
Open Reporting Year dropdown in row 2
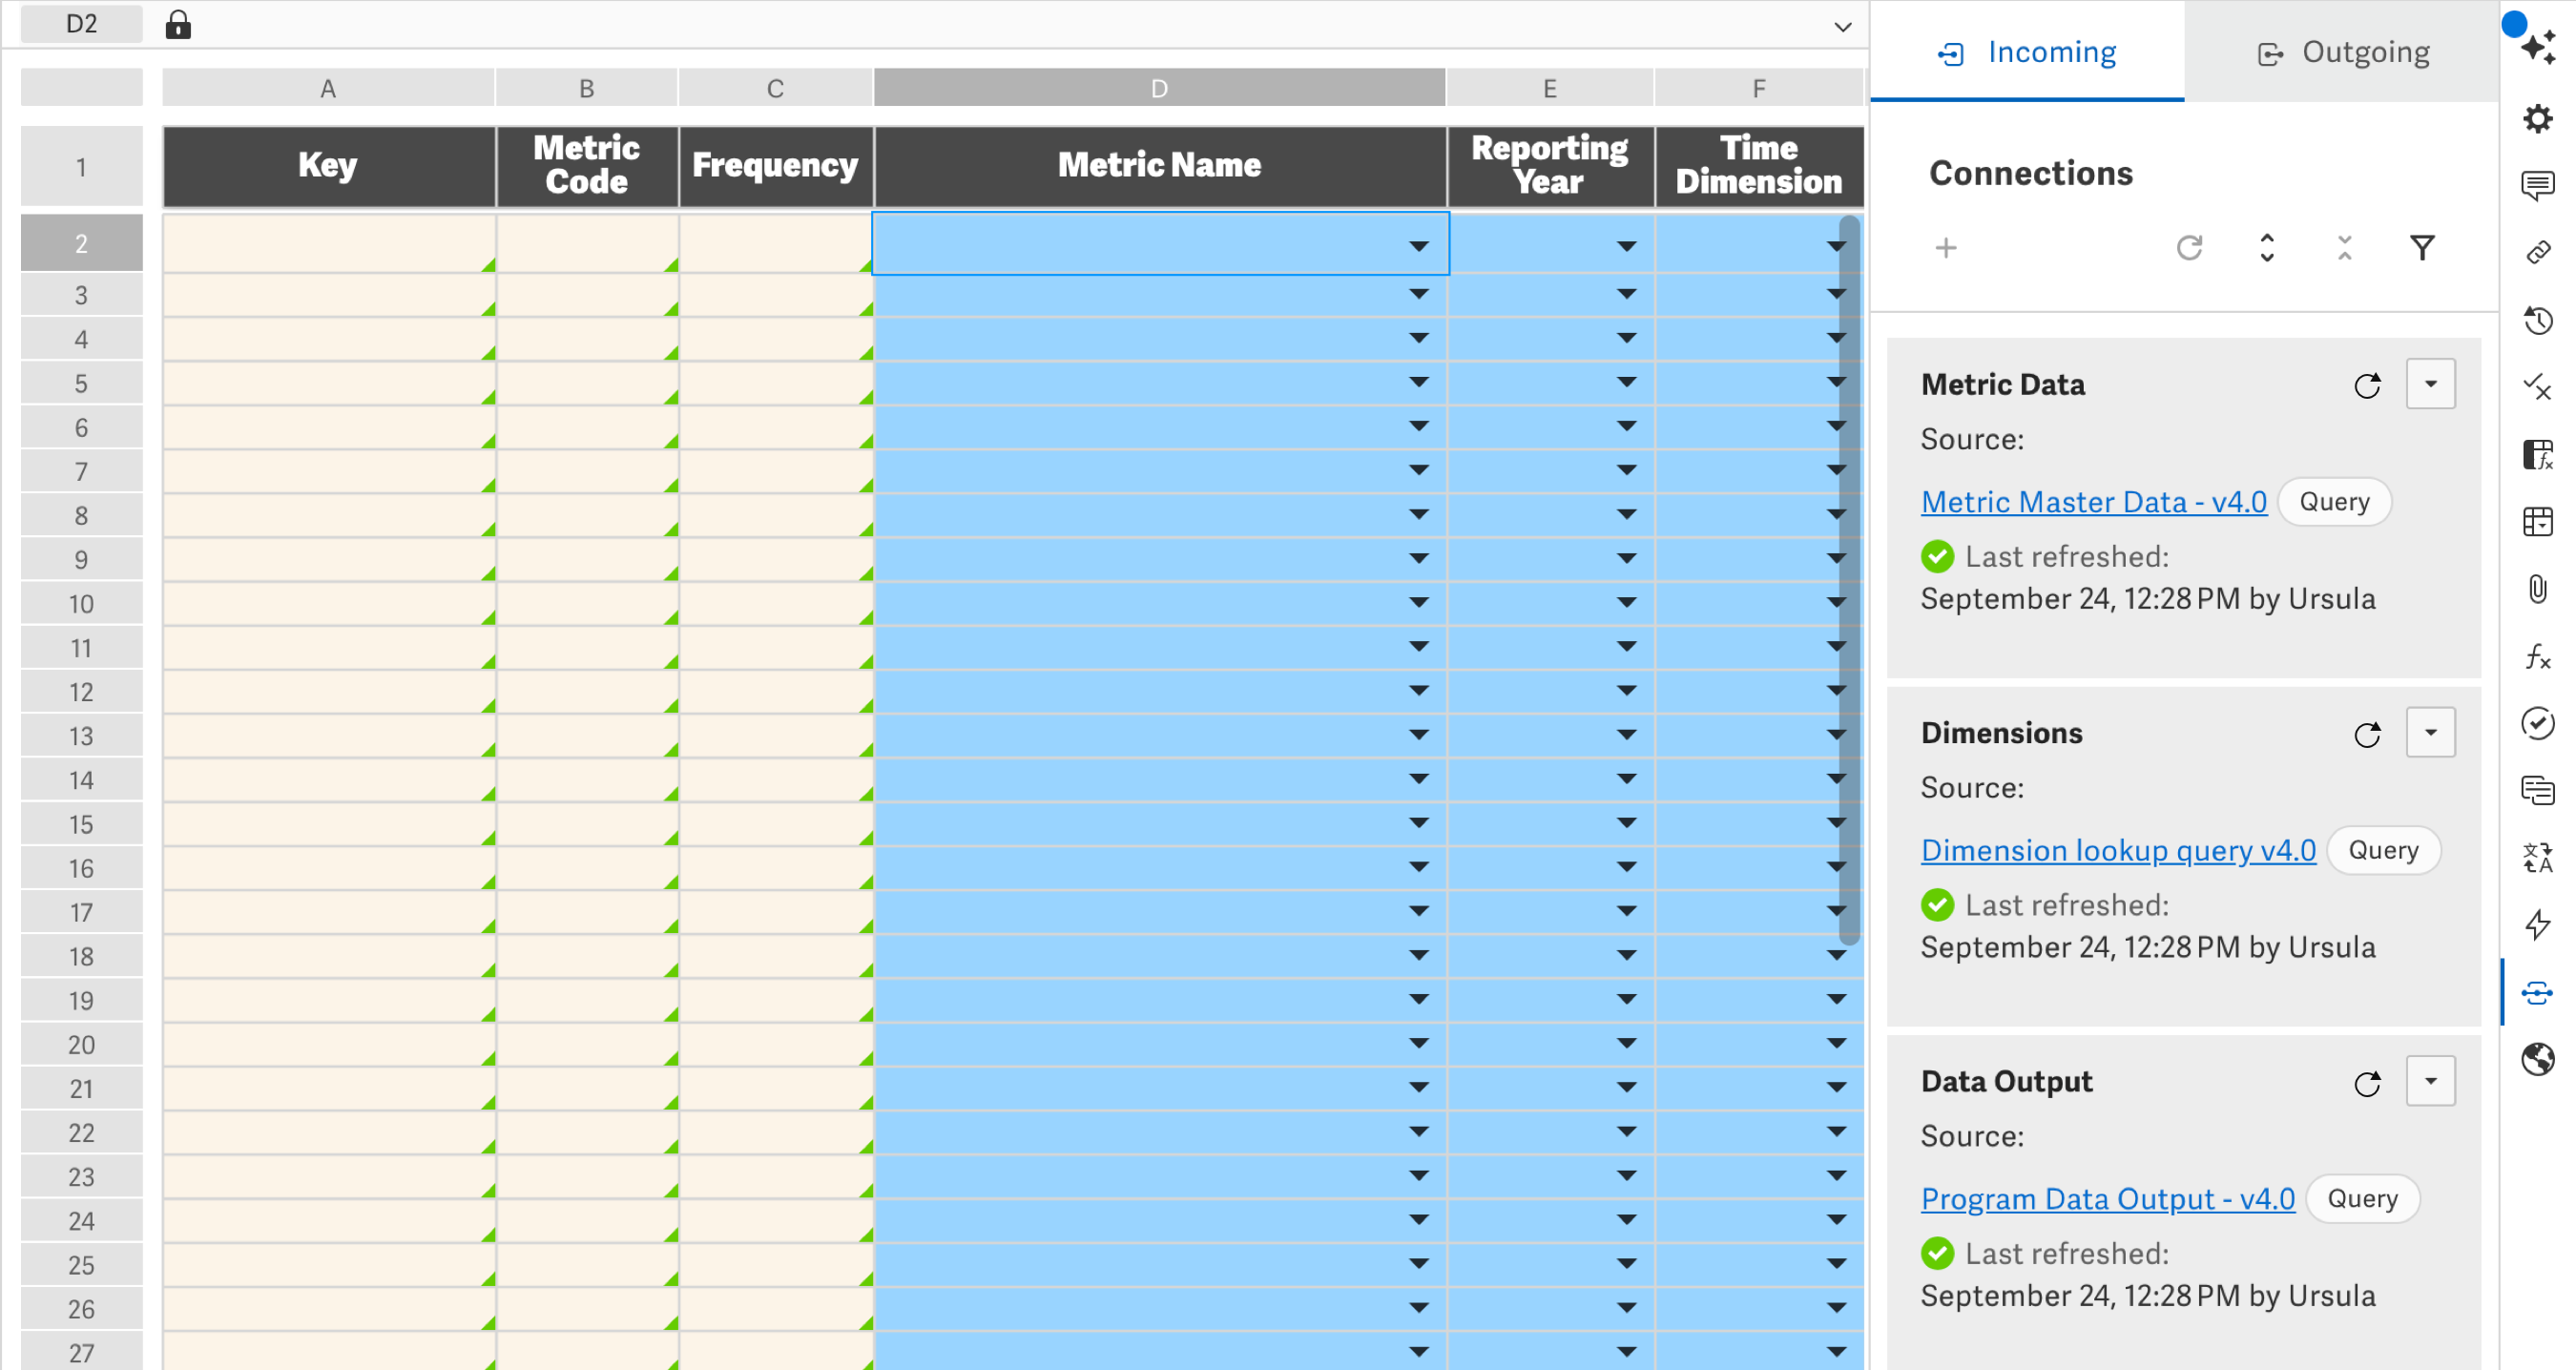coord(1627,246)
